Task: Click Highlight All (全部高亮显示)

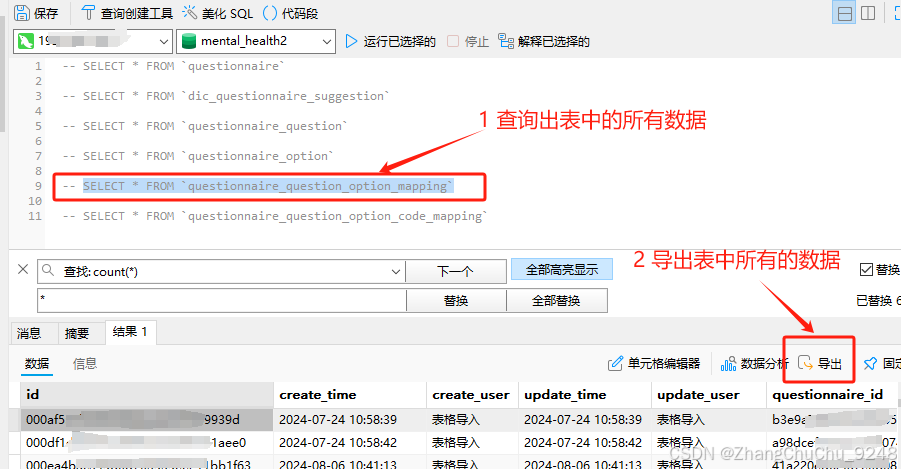Action: [561, 269]
